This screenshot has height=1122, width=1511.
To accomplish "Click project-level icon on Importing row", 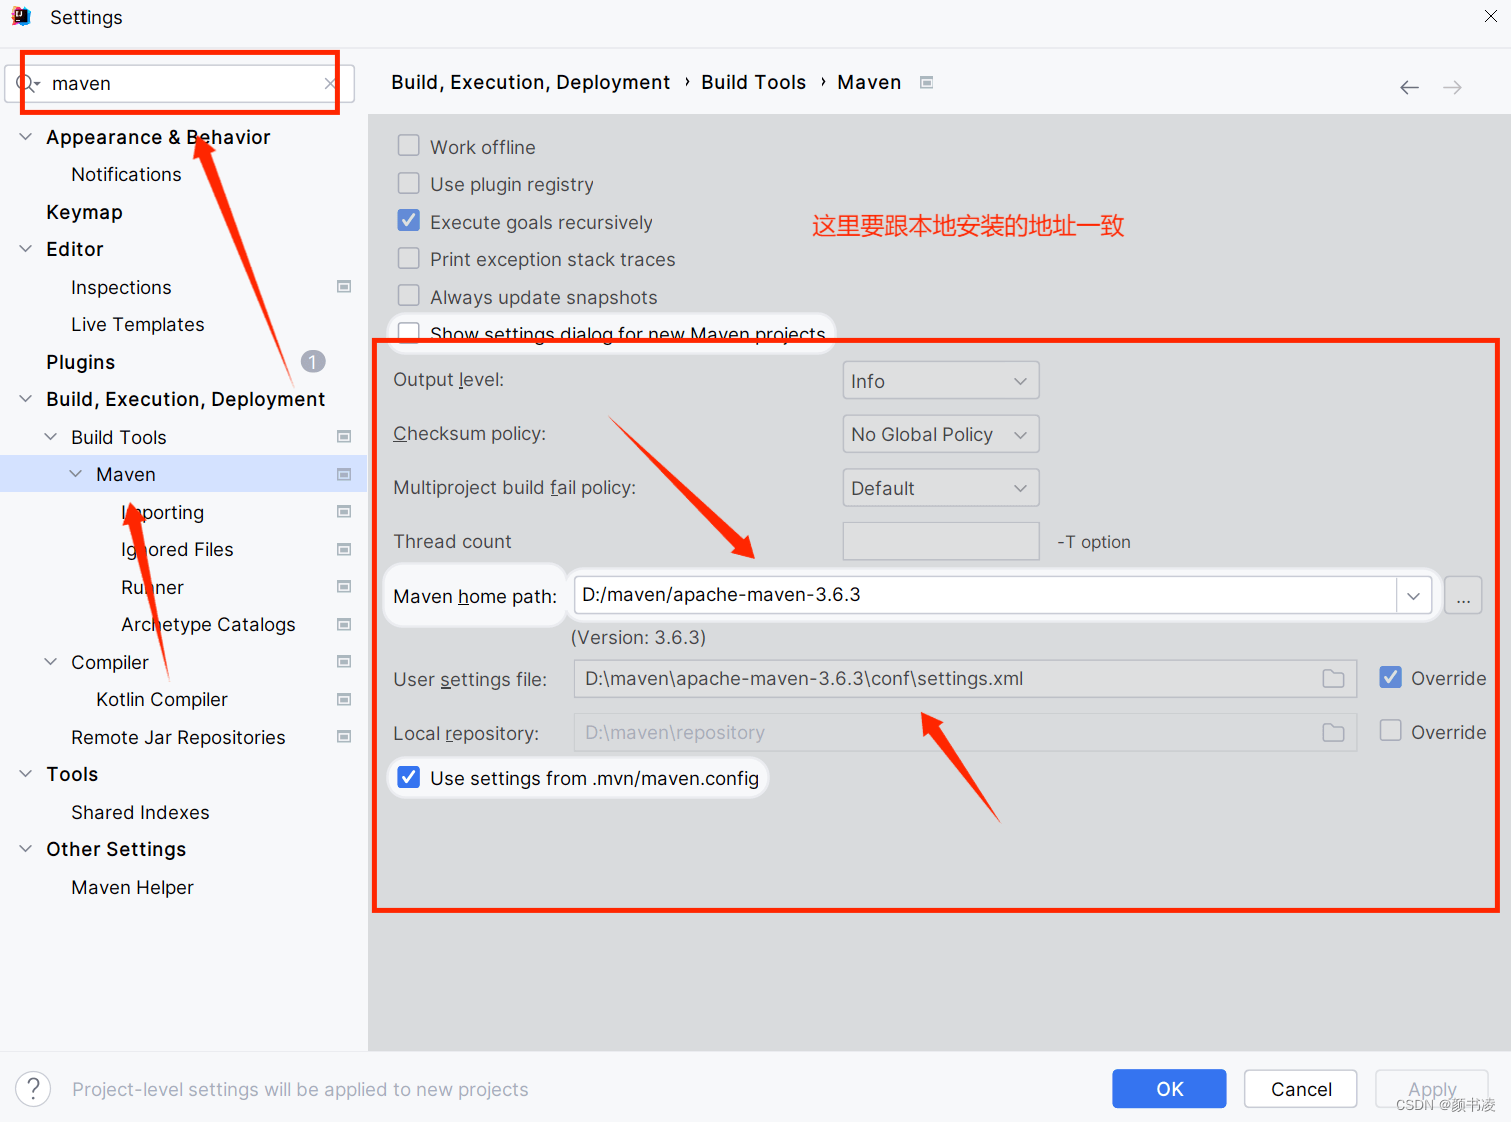I will point(344,512).
